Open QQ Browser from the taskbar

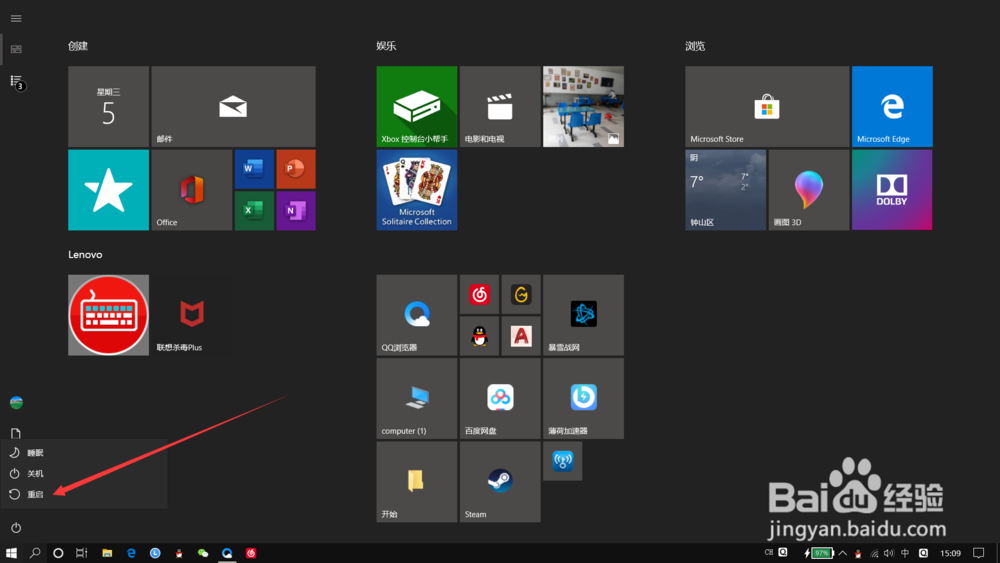[227, 553]
